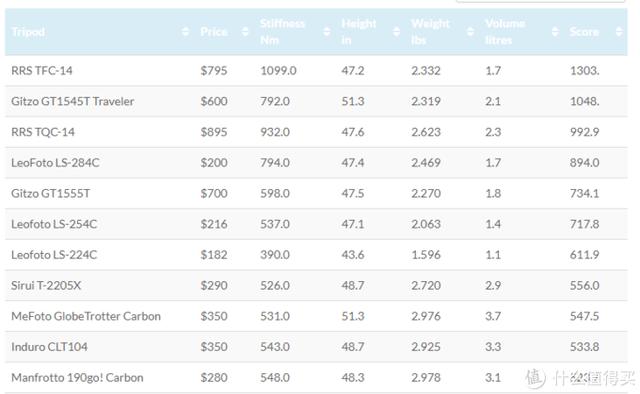Click the $216 price cell
Viewport: 640px width, 394px height.
214,224
